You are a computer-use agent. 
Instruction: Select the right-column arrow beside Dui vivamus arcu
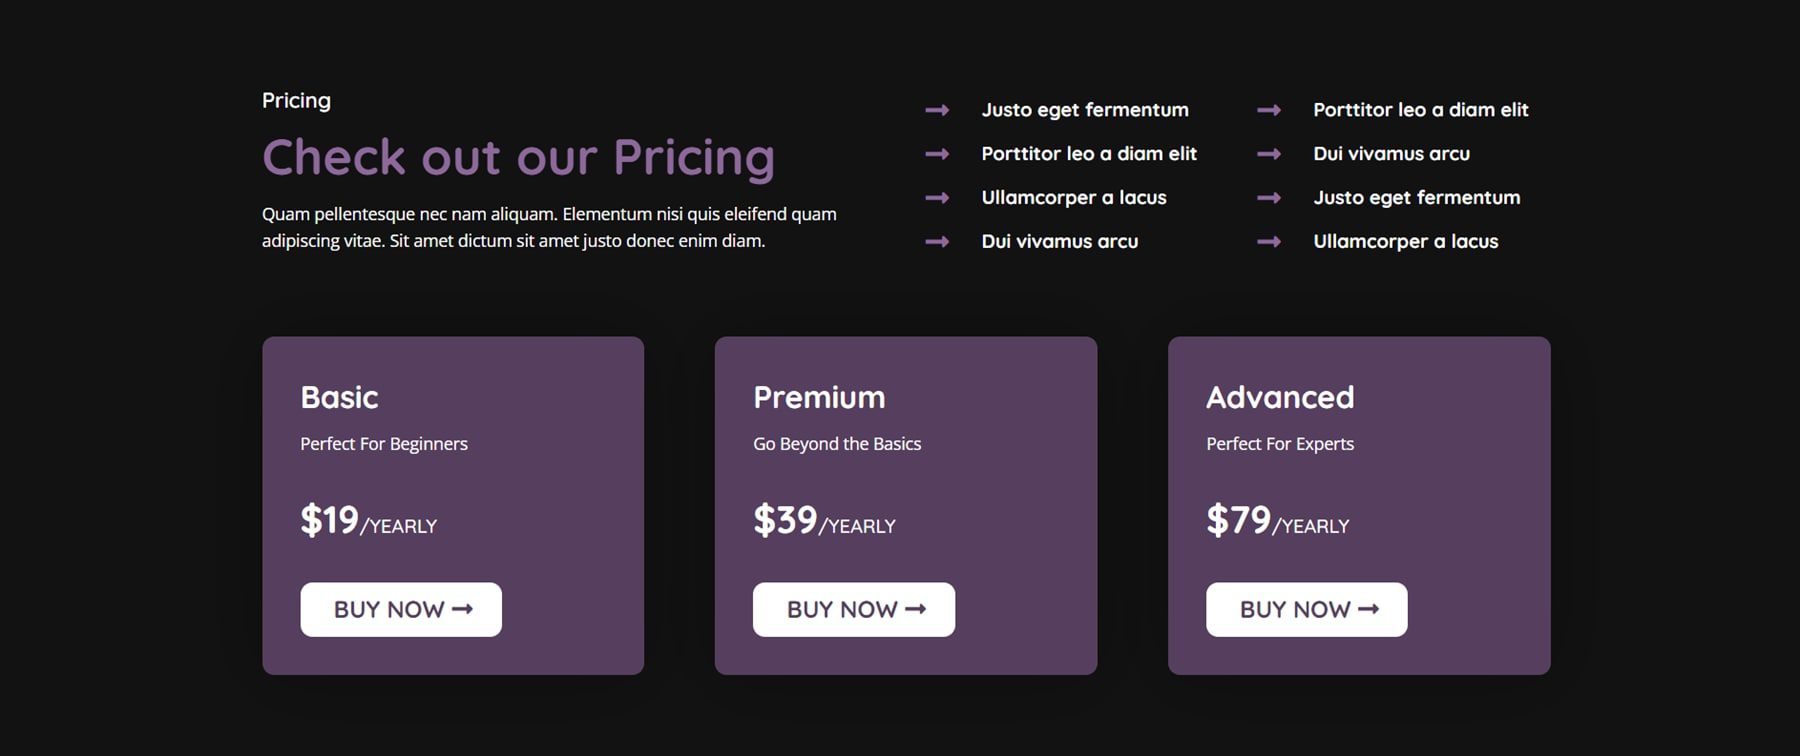pos(1270,154)
